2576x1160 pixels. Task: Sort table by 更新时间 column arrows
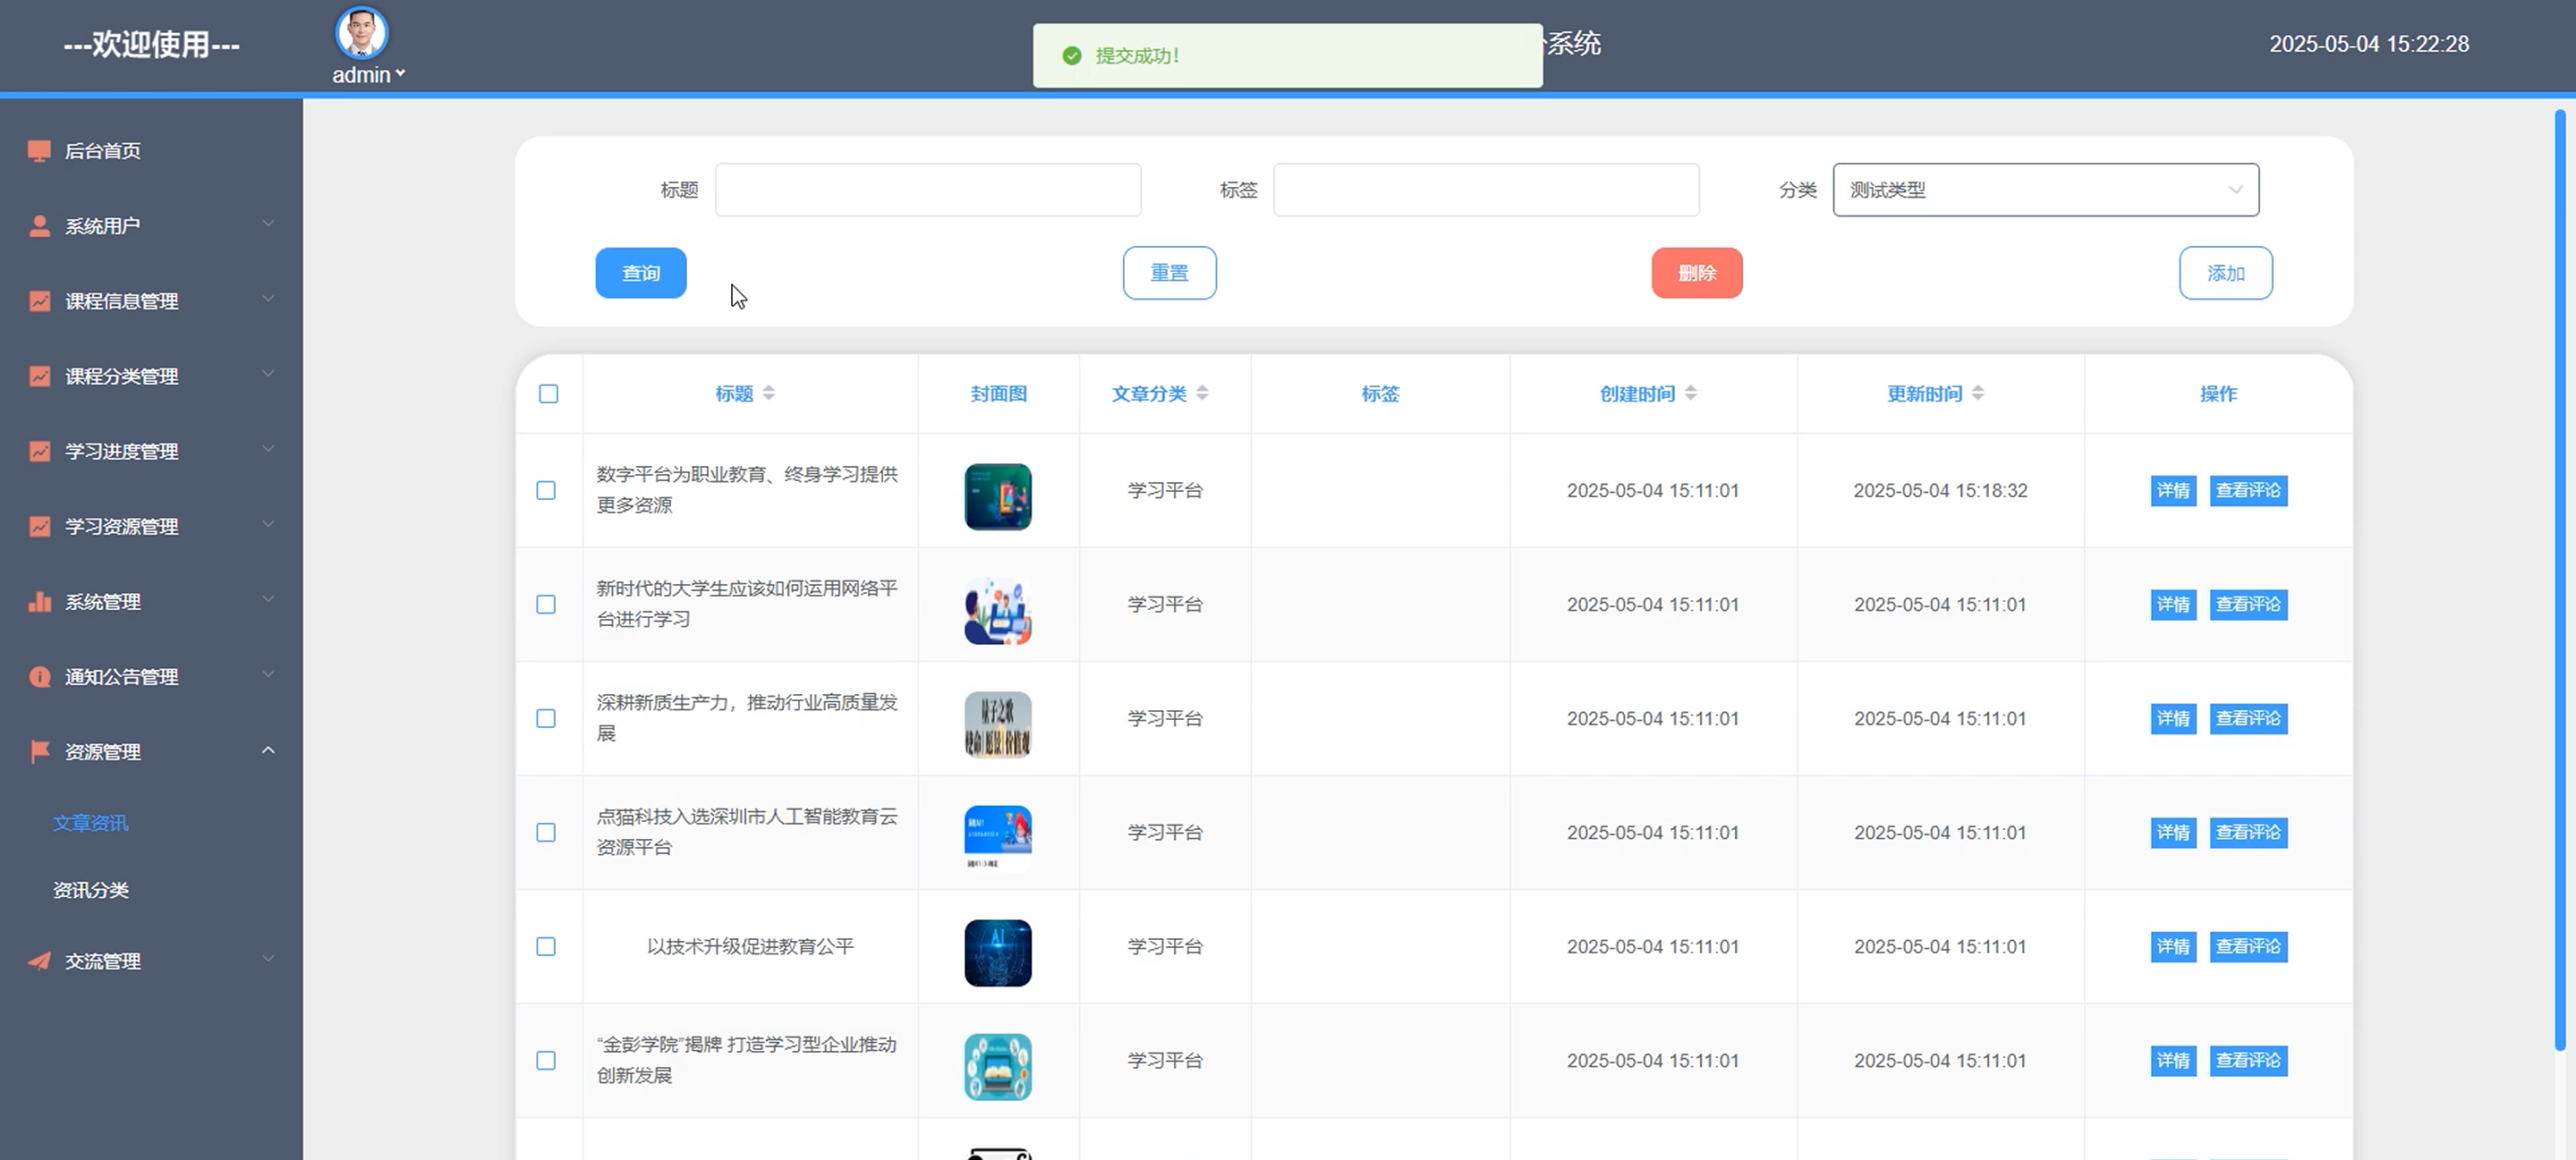point(1978,393)
